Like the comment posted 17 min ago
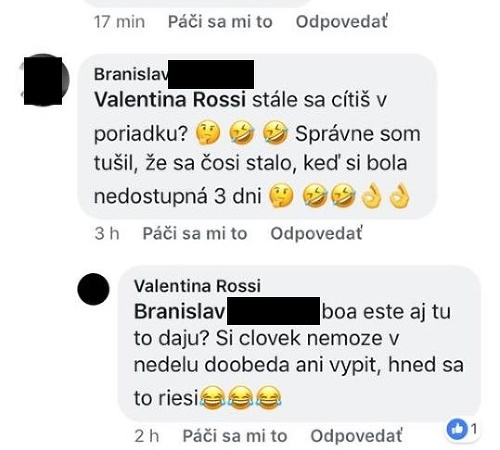The width and height of the screenshot is (500, 450). [x=220, y=22]
